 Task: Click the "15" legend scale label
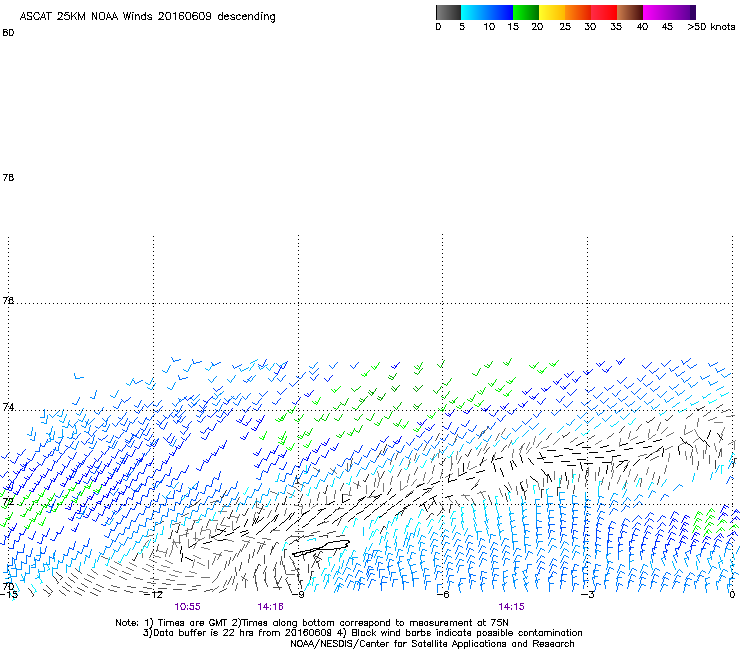513,27
